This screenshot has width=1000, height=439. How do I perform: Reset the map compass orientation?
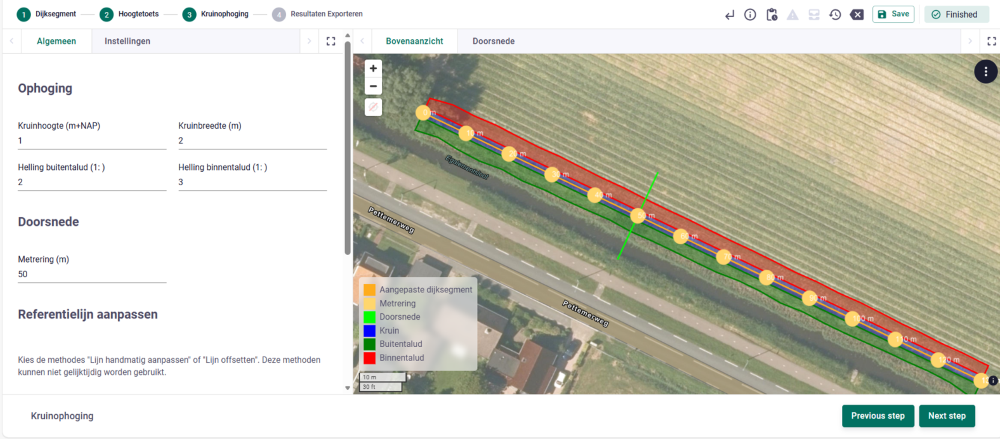pos(373,107)
